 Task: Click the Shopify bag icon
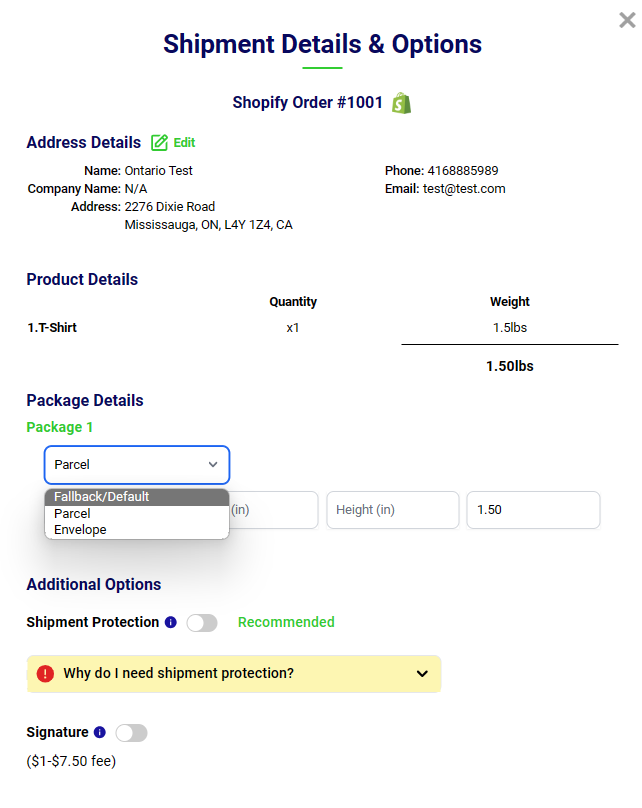coord(401,103)
